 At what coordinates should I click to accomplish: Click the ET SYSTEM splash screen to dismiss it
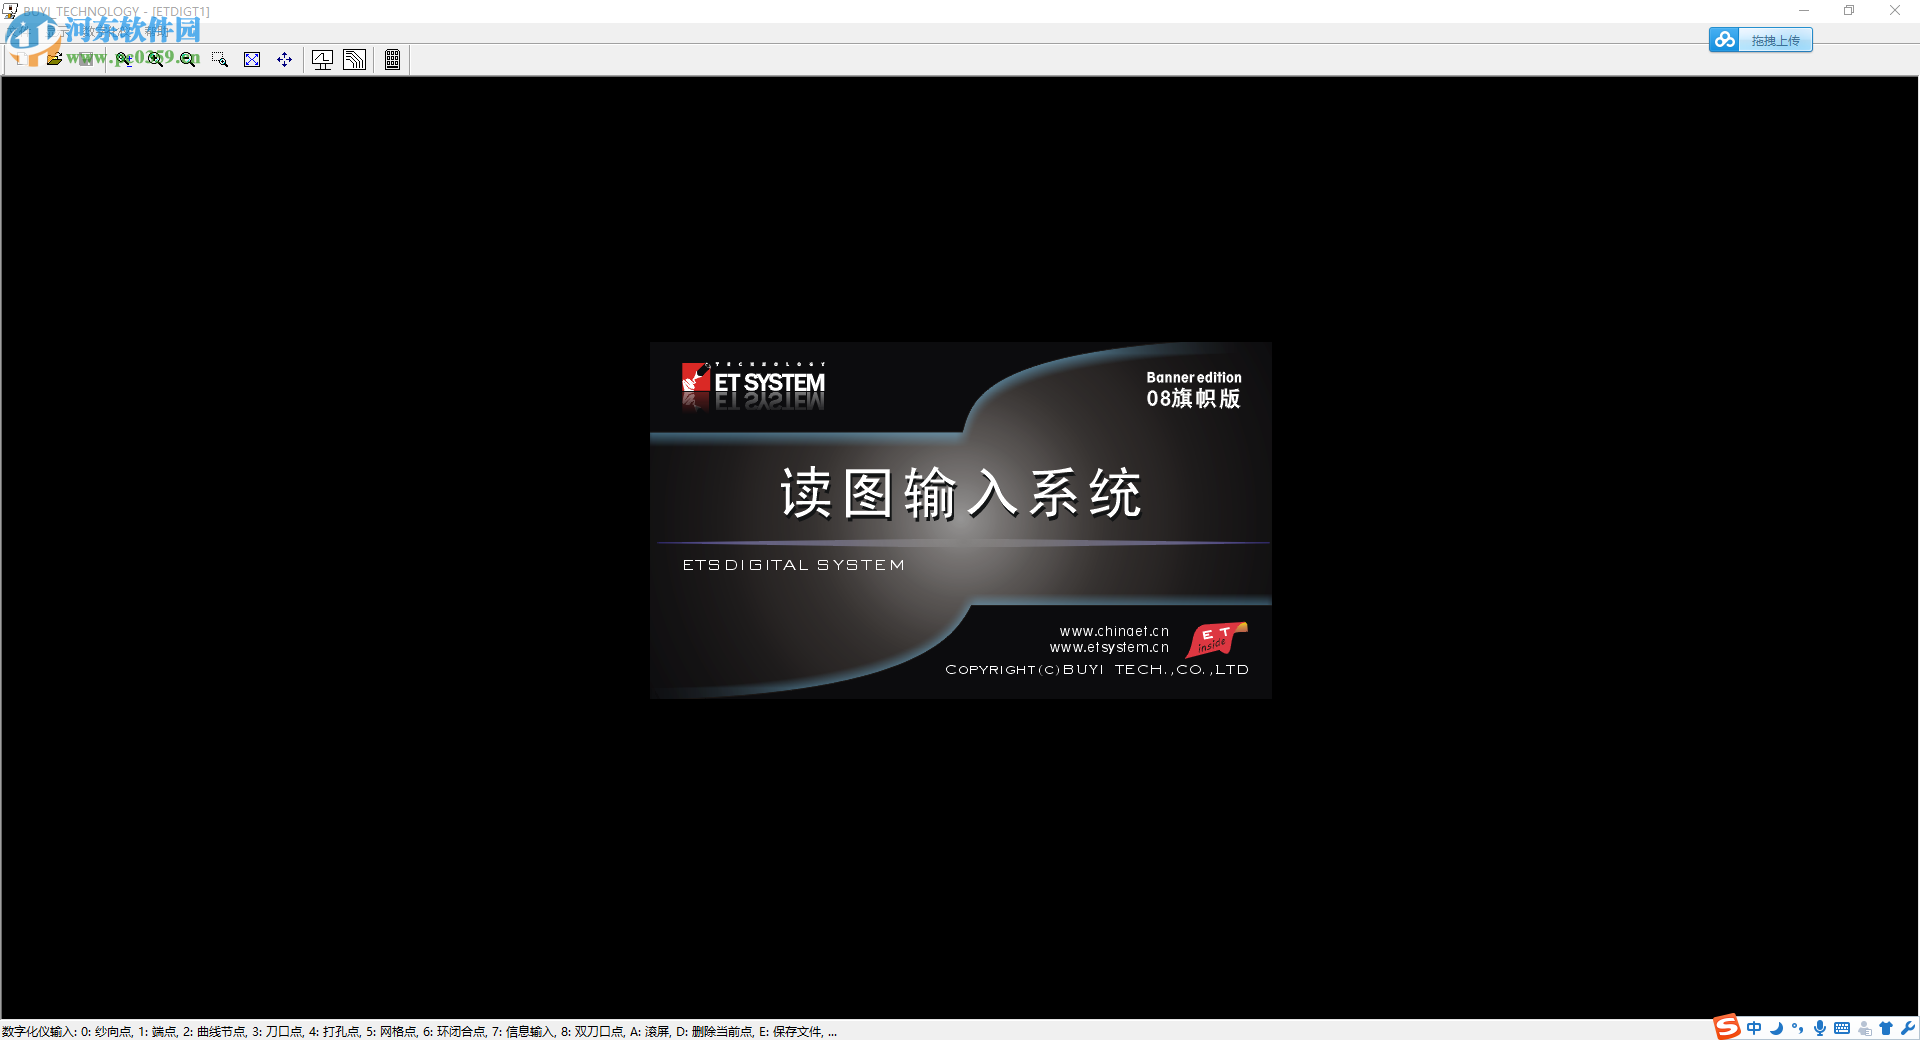pos(960,520)
